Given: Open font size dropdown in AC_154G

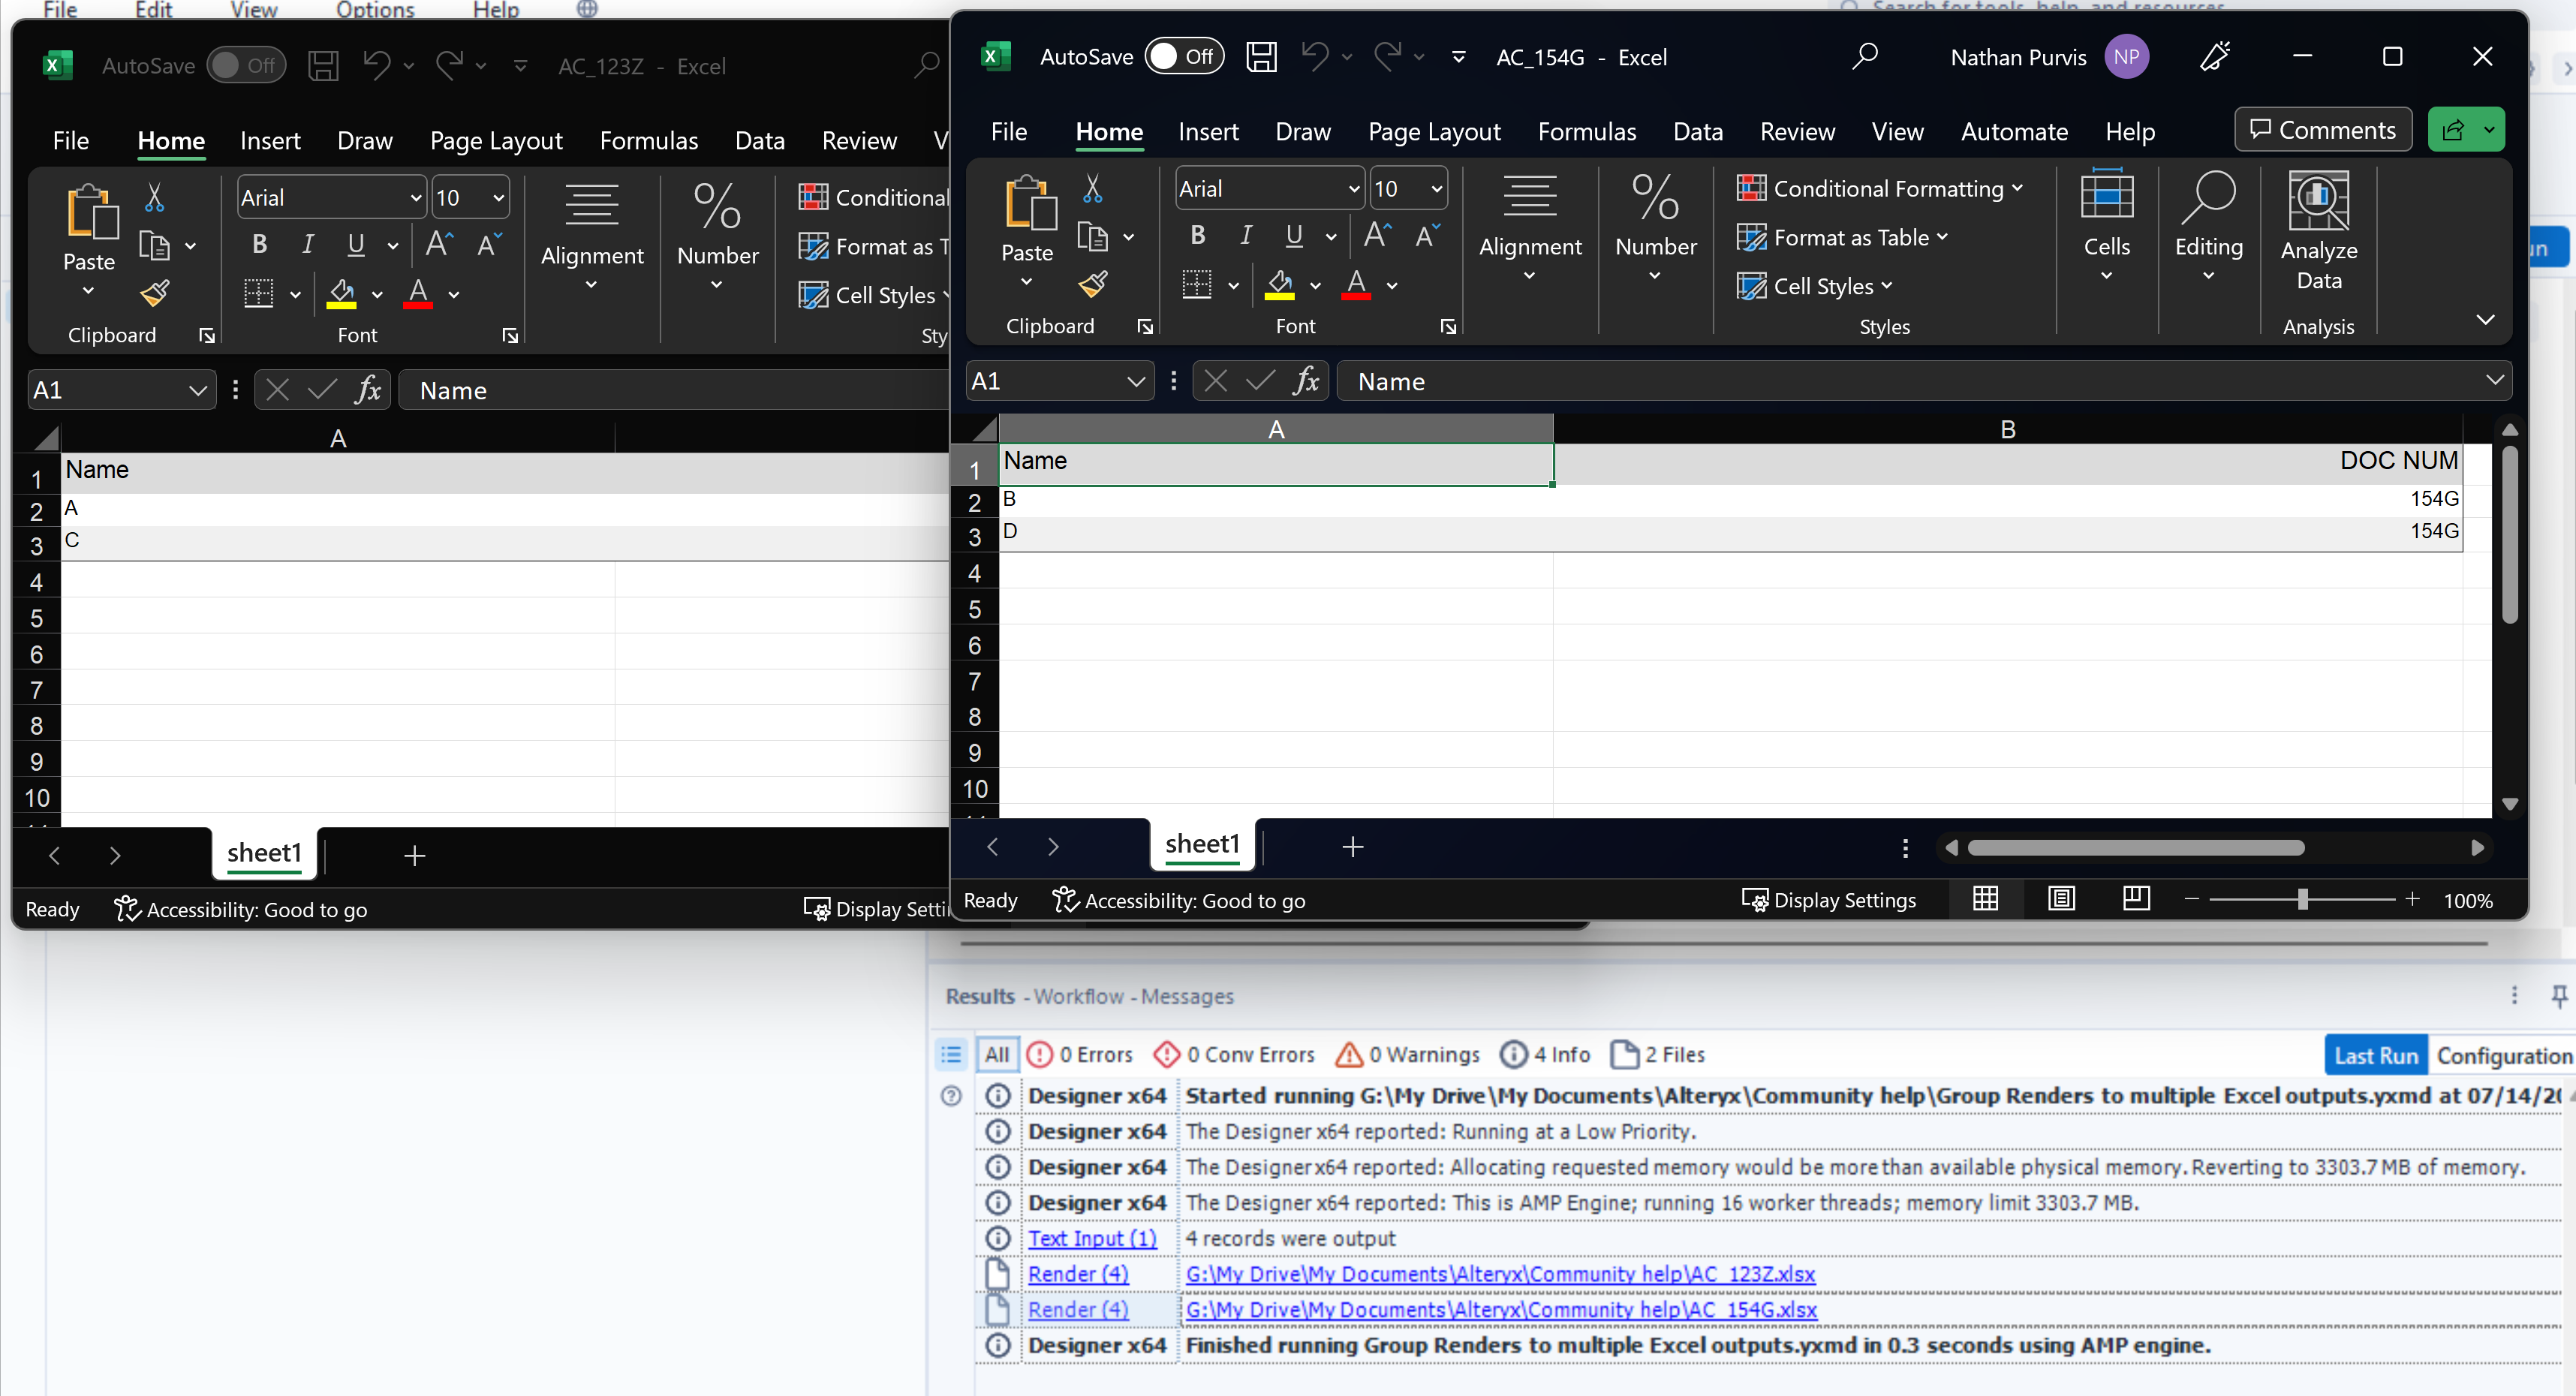Looking at the screenshot, I should [1436, 189].
